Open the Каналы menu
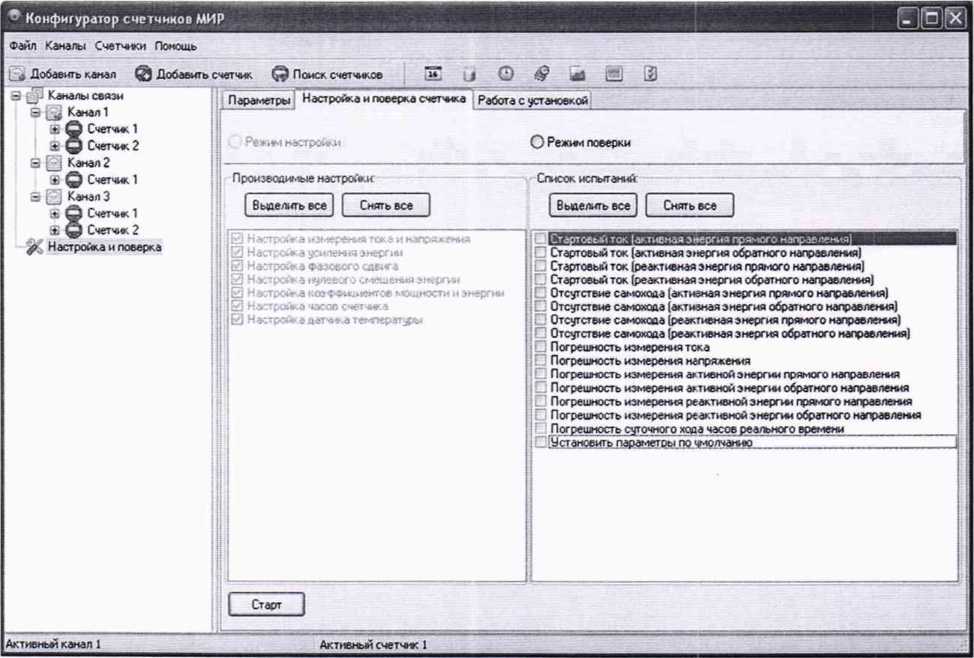 65,47
